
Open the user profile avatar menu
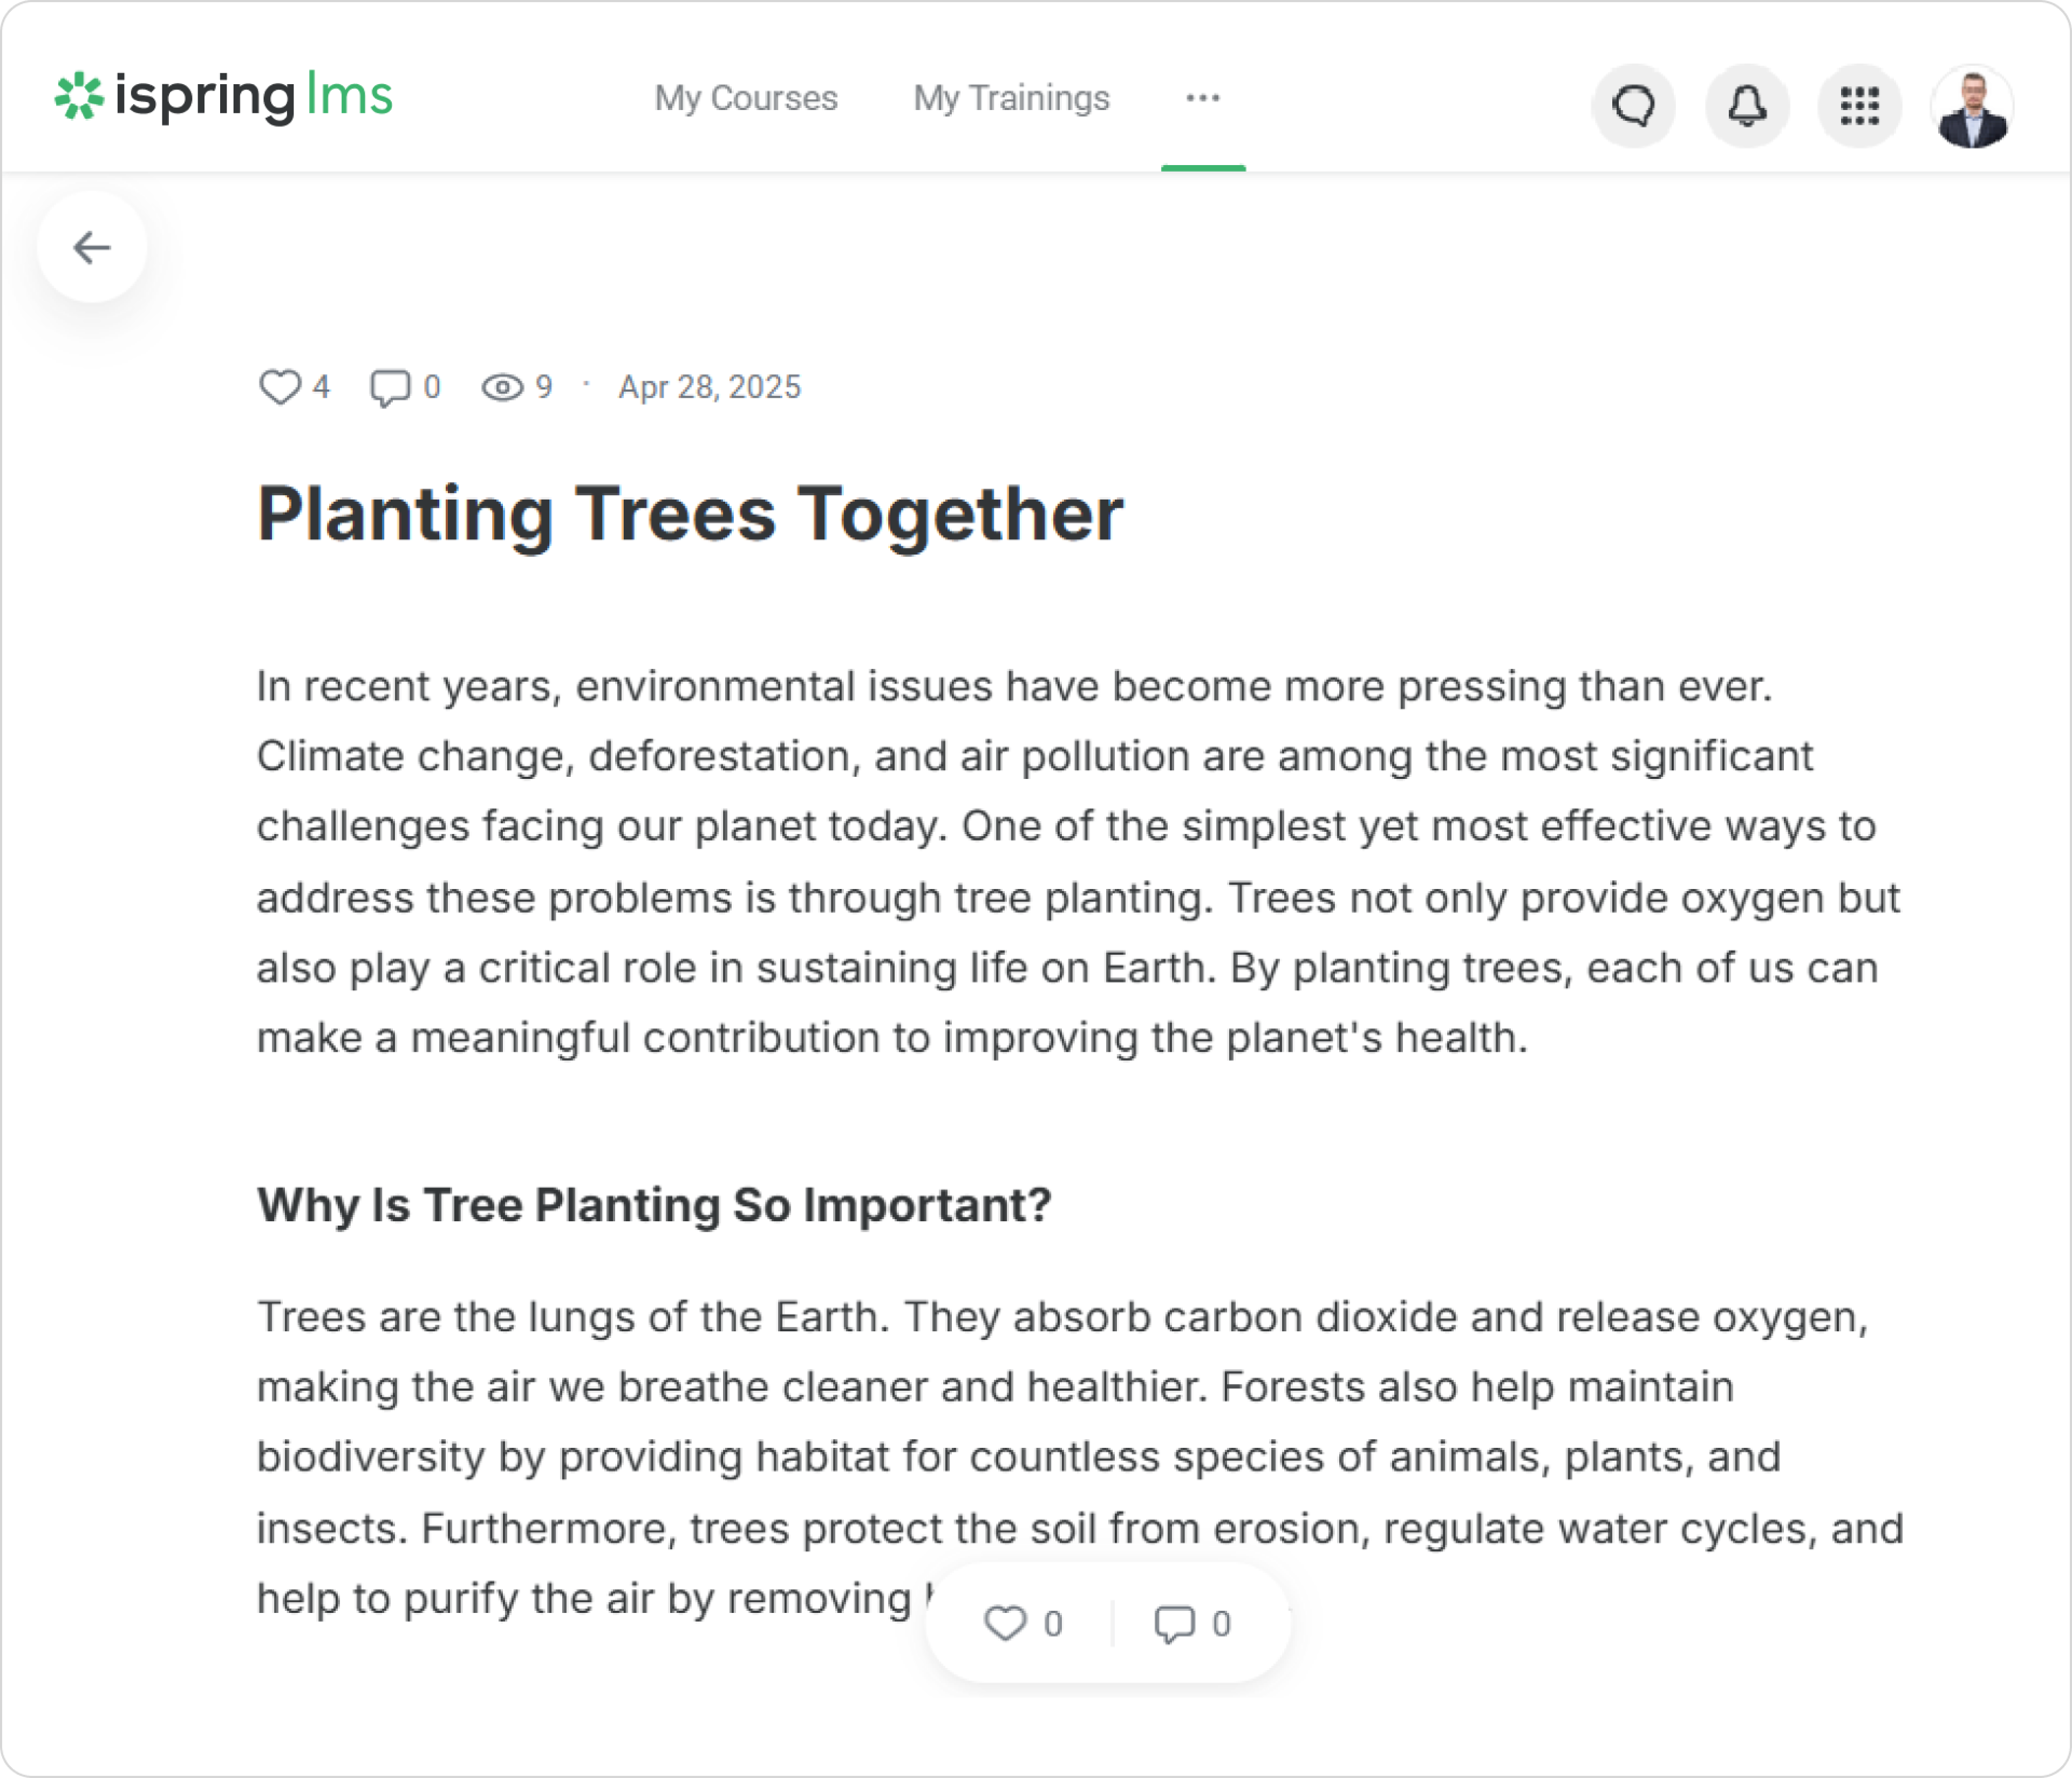(x=1971, y=106)
